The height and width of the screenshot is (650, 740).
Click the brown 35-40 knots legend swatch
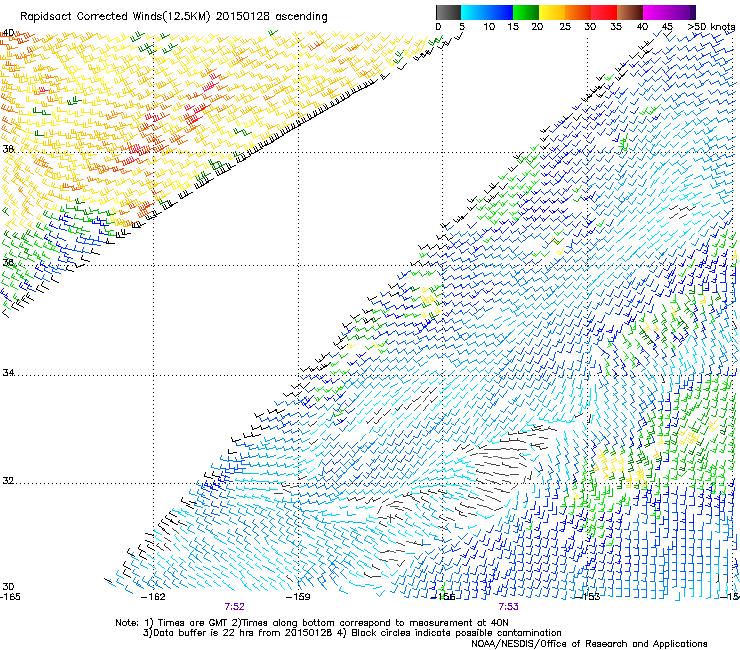pos(630,12)
